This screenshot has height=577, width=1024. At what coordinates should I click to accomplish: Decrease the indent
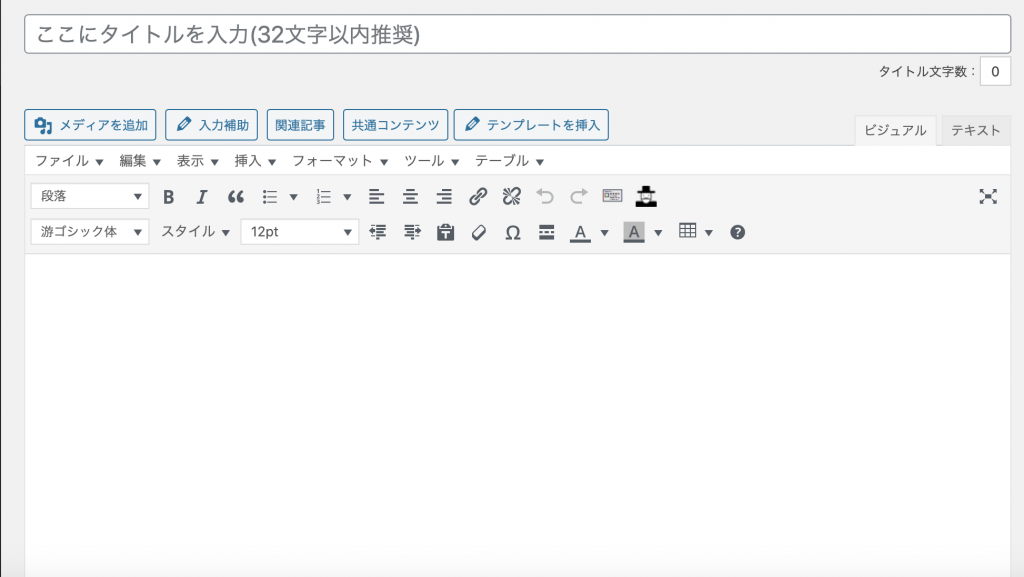(378, 232)
